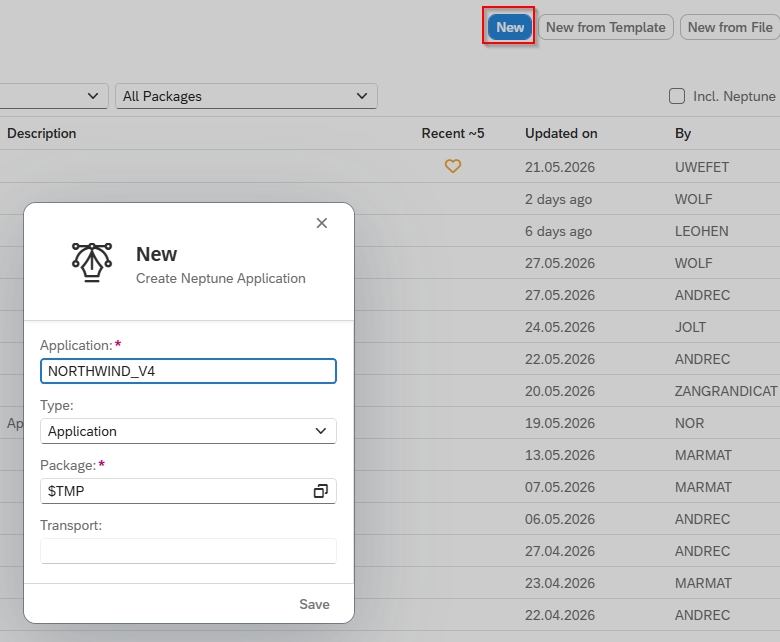780x642 pixels.
Task: Click the JOLT user cell
Action: point(690,327)
